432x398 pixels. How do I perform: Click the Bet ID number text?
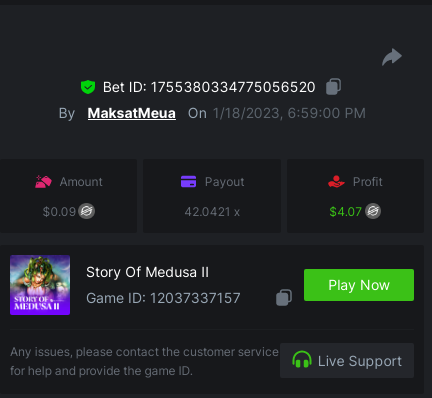coord(233,87)
